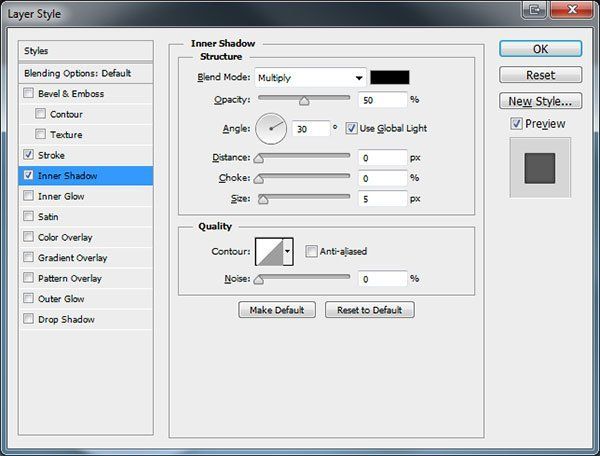Click the Opacity value field
The height and width of the screenshot is (456, 600).
pos(383,100)
